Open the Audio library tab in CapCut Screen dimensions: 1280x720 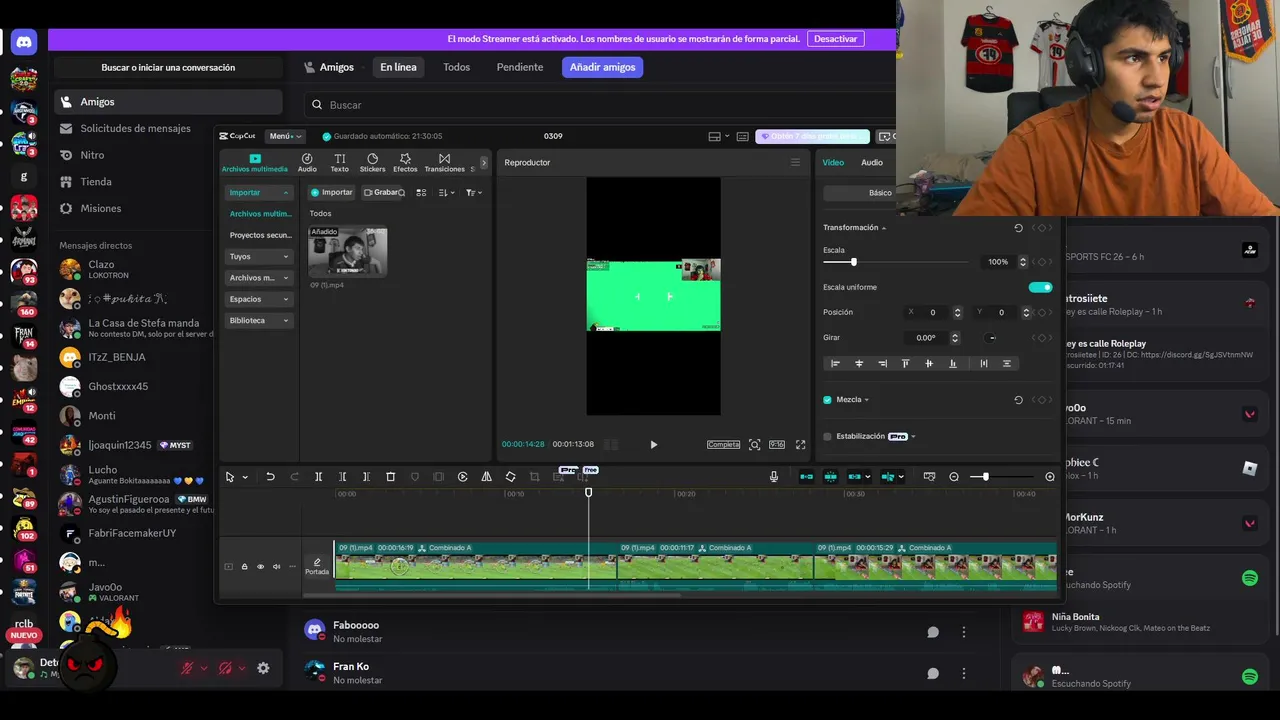[307, 163]
